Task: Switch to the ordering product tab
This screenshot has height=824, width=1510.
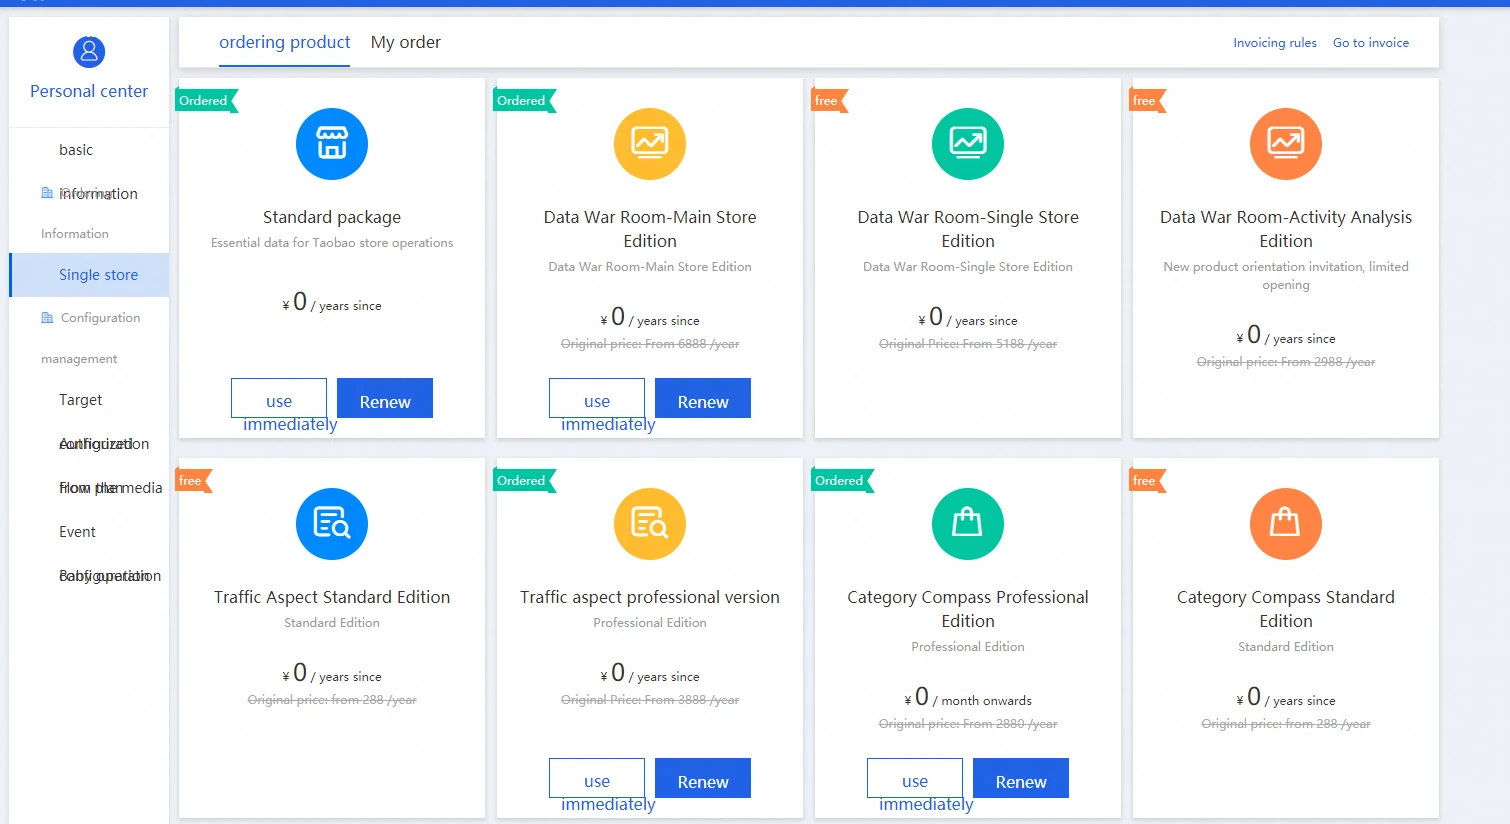Action: coord(284,42)
